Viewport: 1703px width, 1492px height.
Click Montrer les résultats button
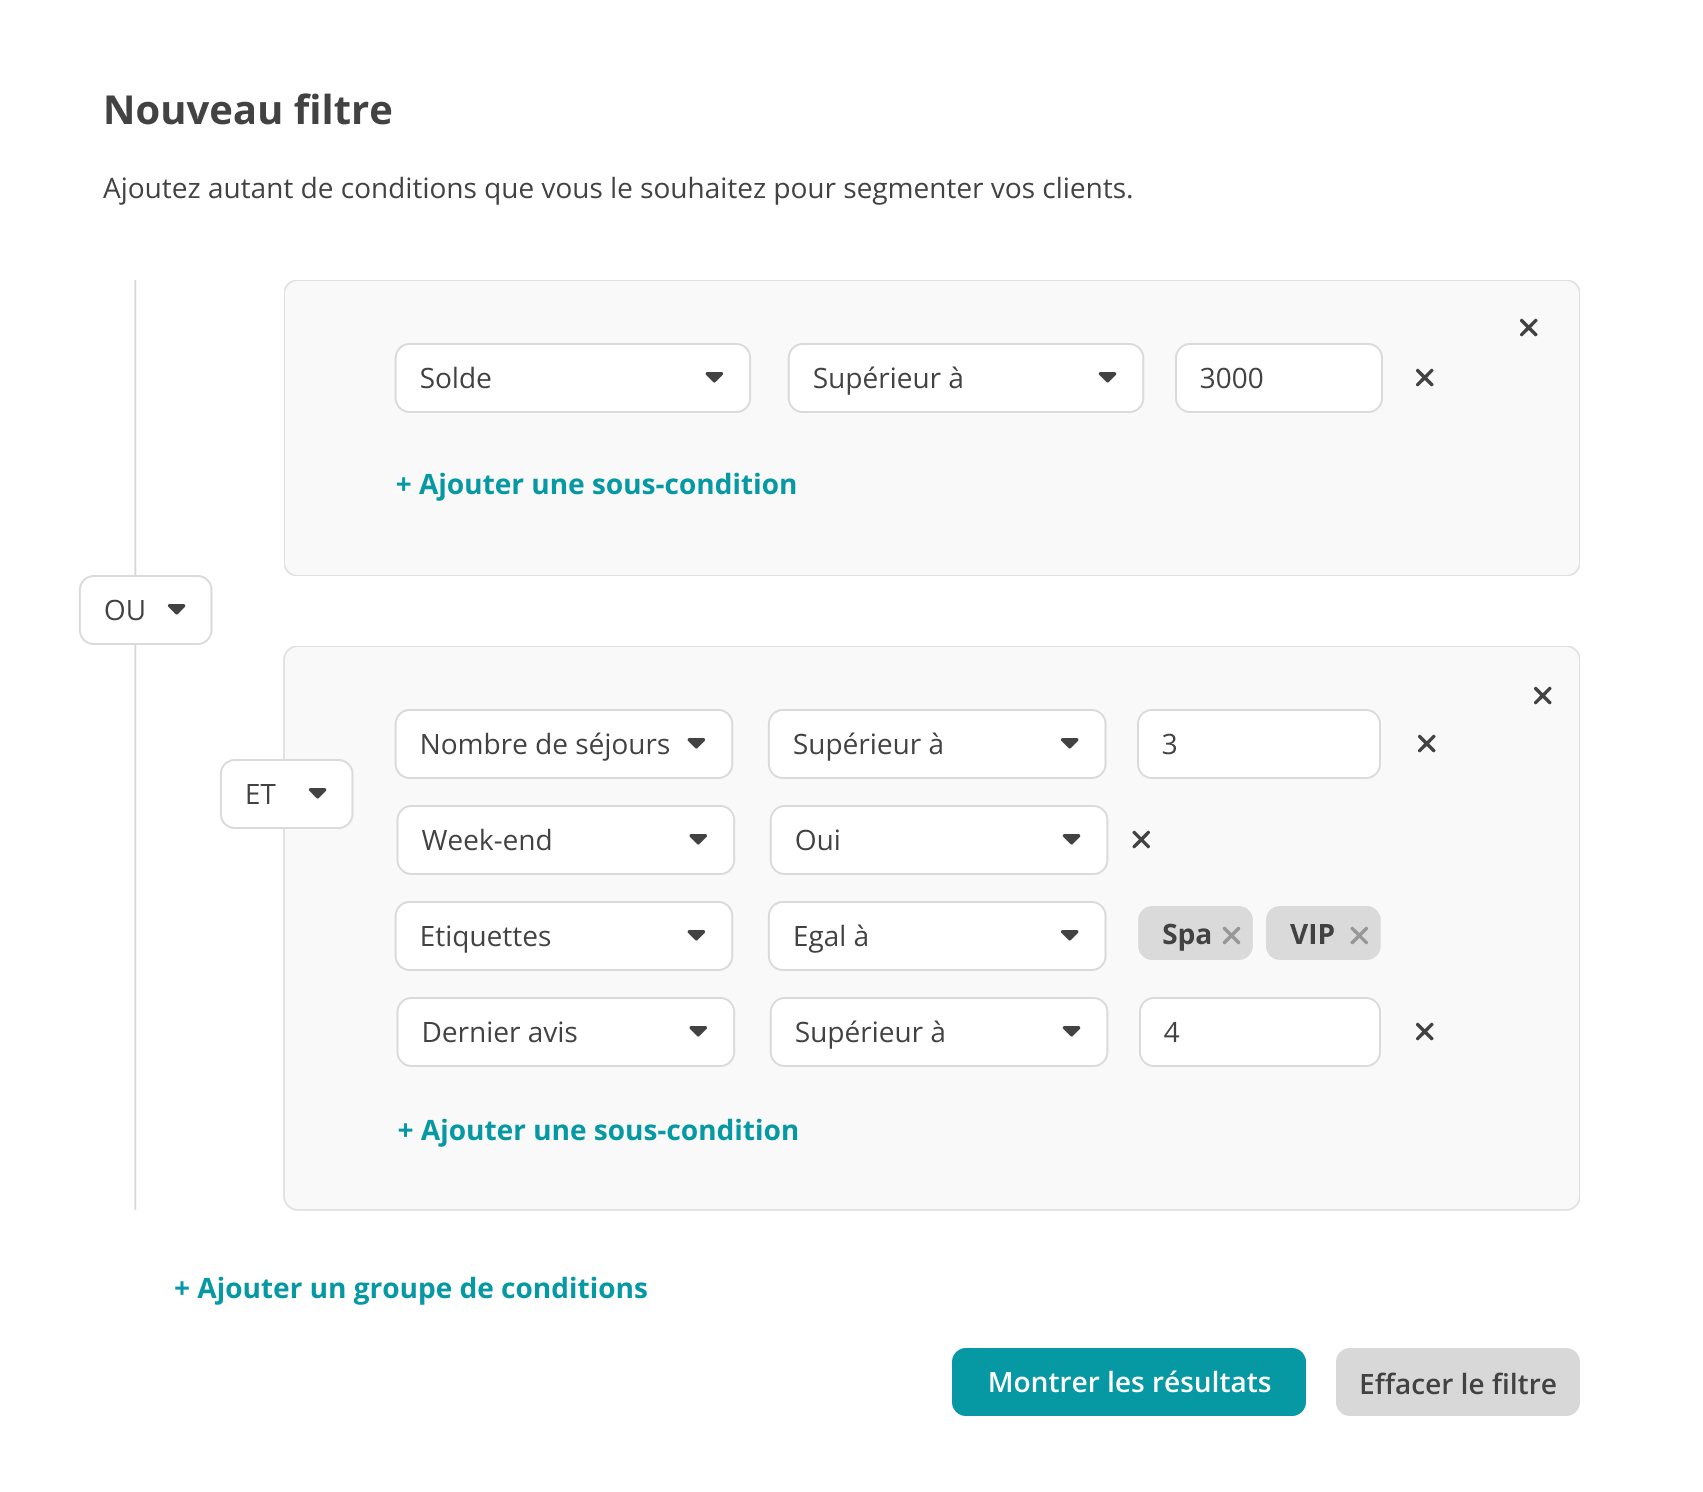click(1129, 1382)
